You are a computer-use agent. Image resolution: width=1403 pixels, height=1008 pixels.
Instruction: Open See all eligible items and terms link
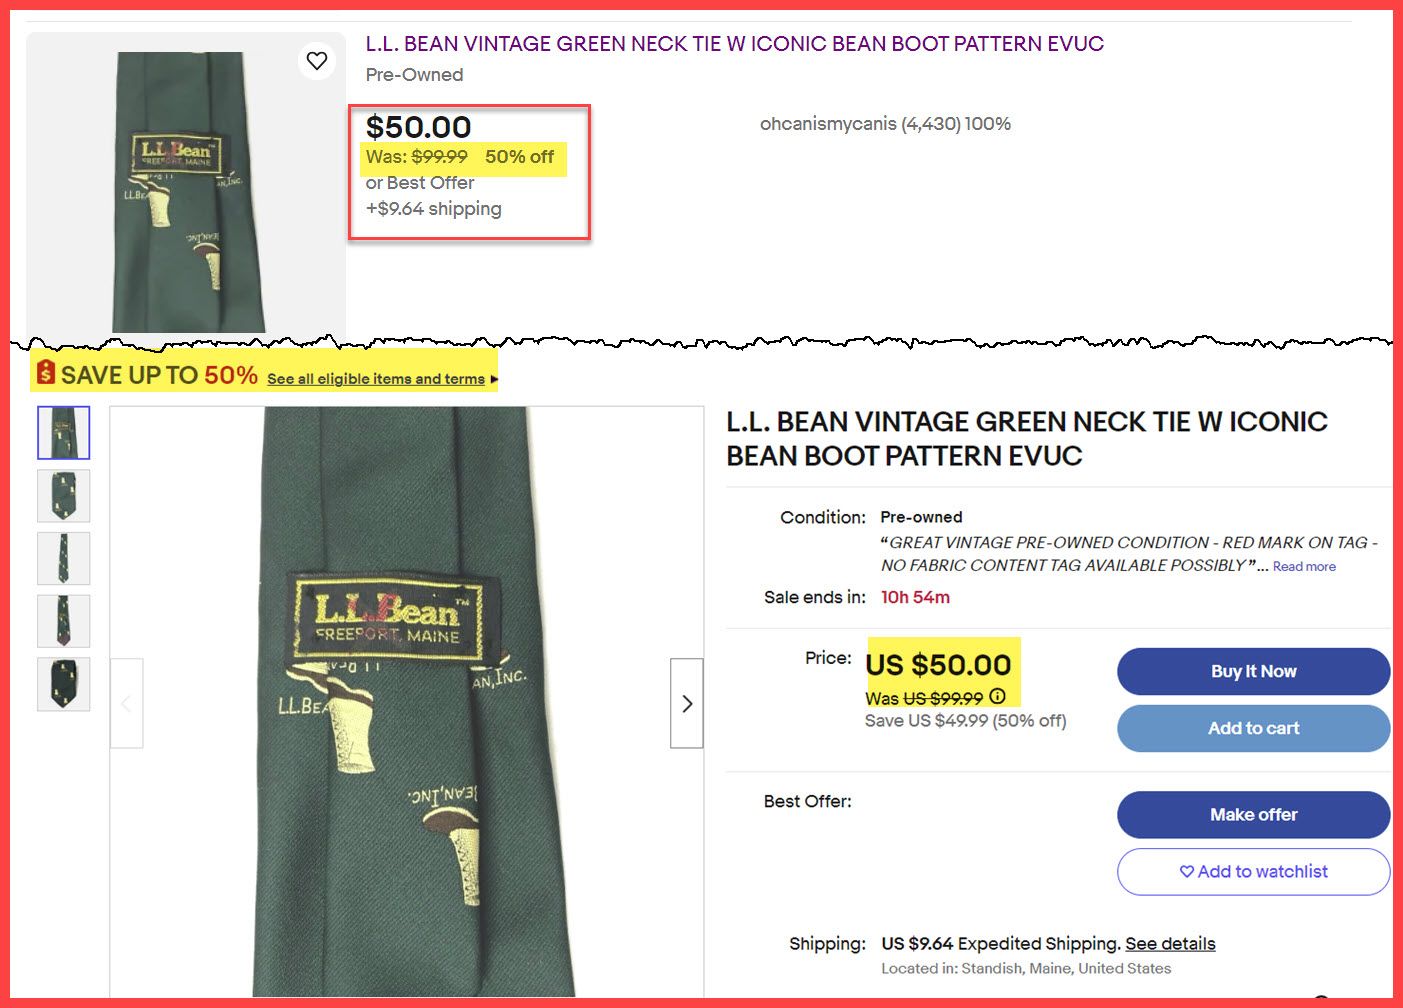pyautogui.click(x=376, y=379)
